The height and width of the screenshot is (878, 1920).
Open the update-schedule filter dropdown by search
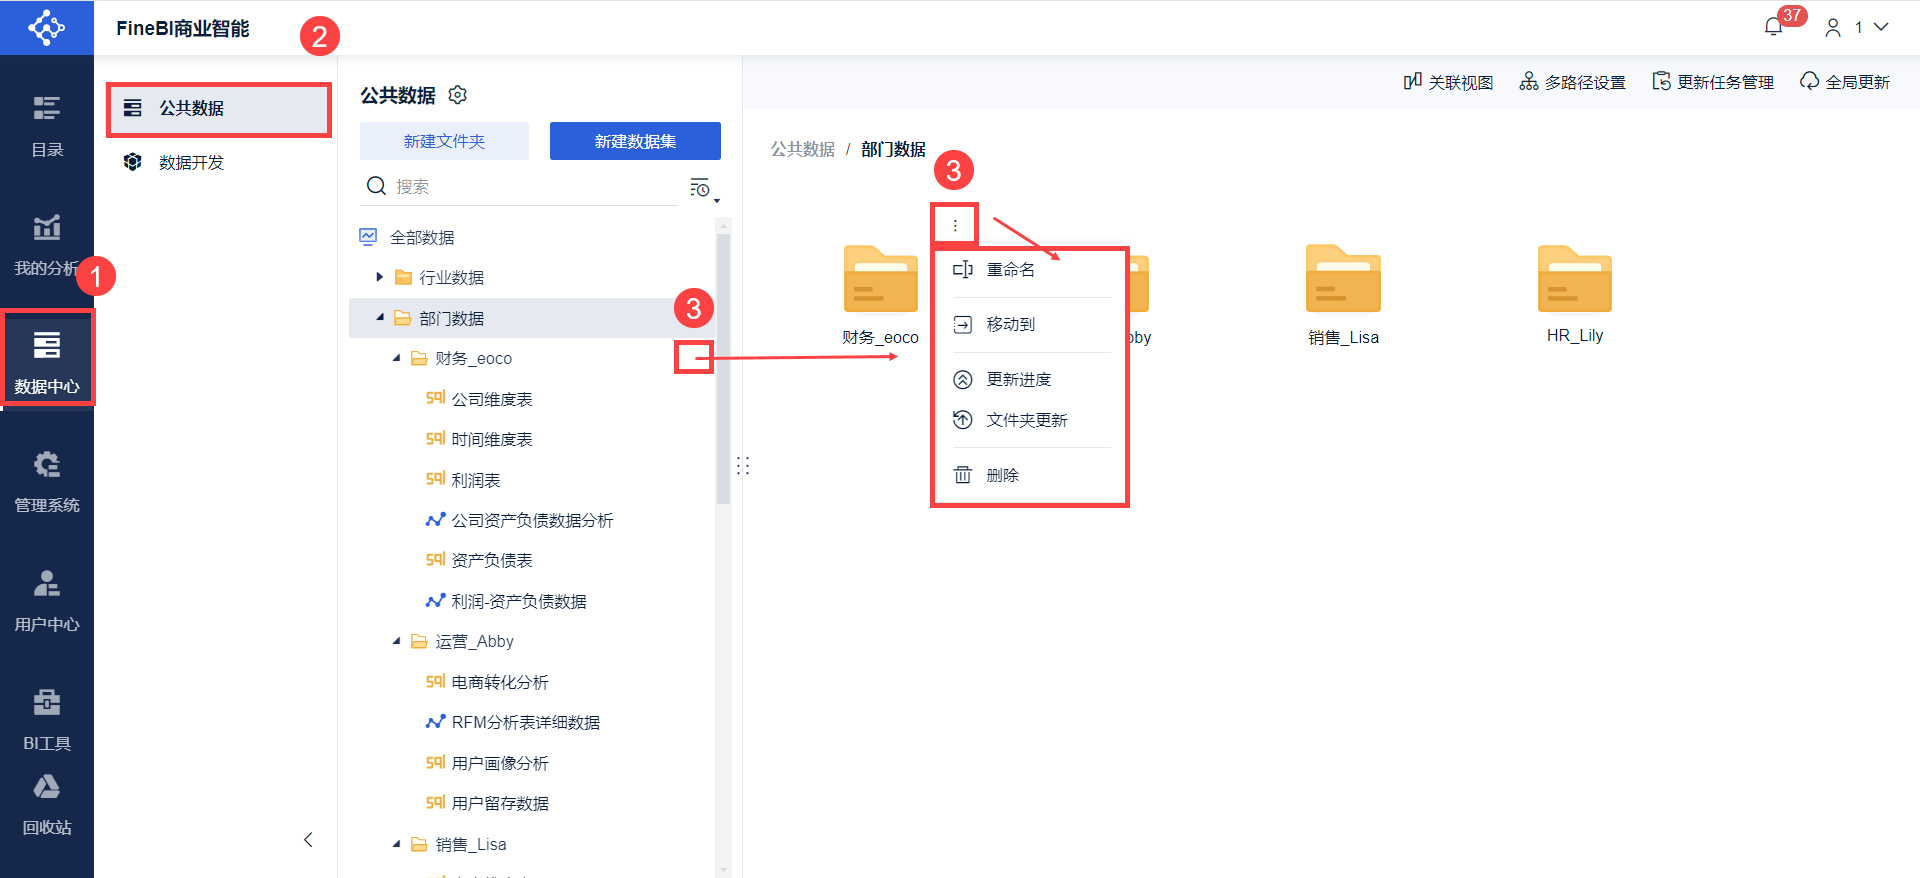[703, 188]
